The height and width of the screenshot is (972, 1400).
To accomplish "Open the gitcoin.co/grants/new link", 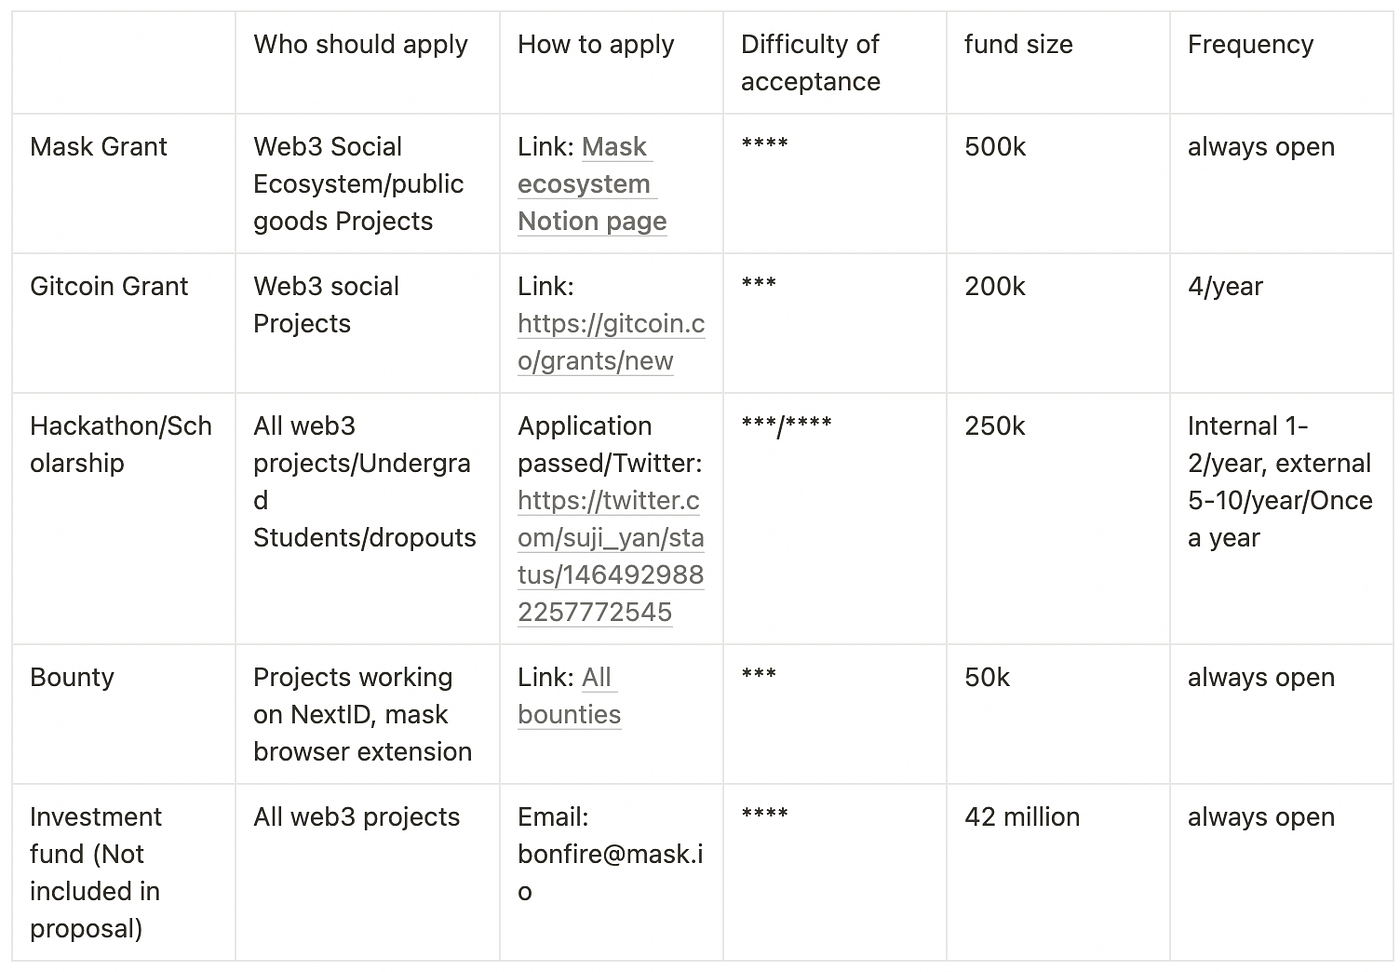I will 611,342.
